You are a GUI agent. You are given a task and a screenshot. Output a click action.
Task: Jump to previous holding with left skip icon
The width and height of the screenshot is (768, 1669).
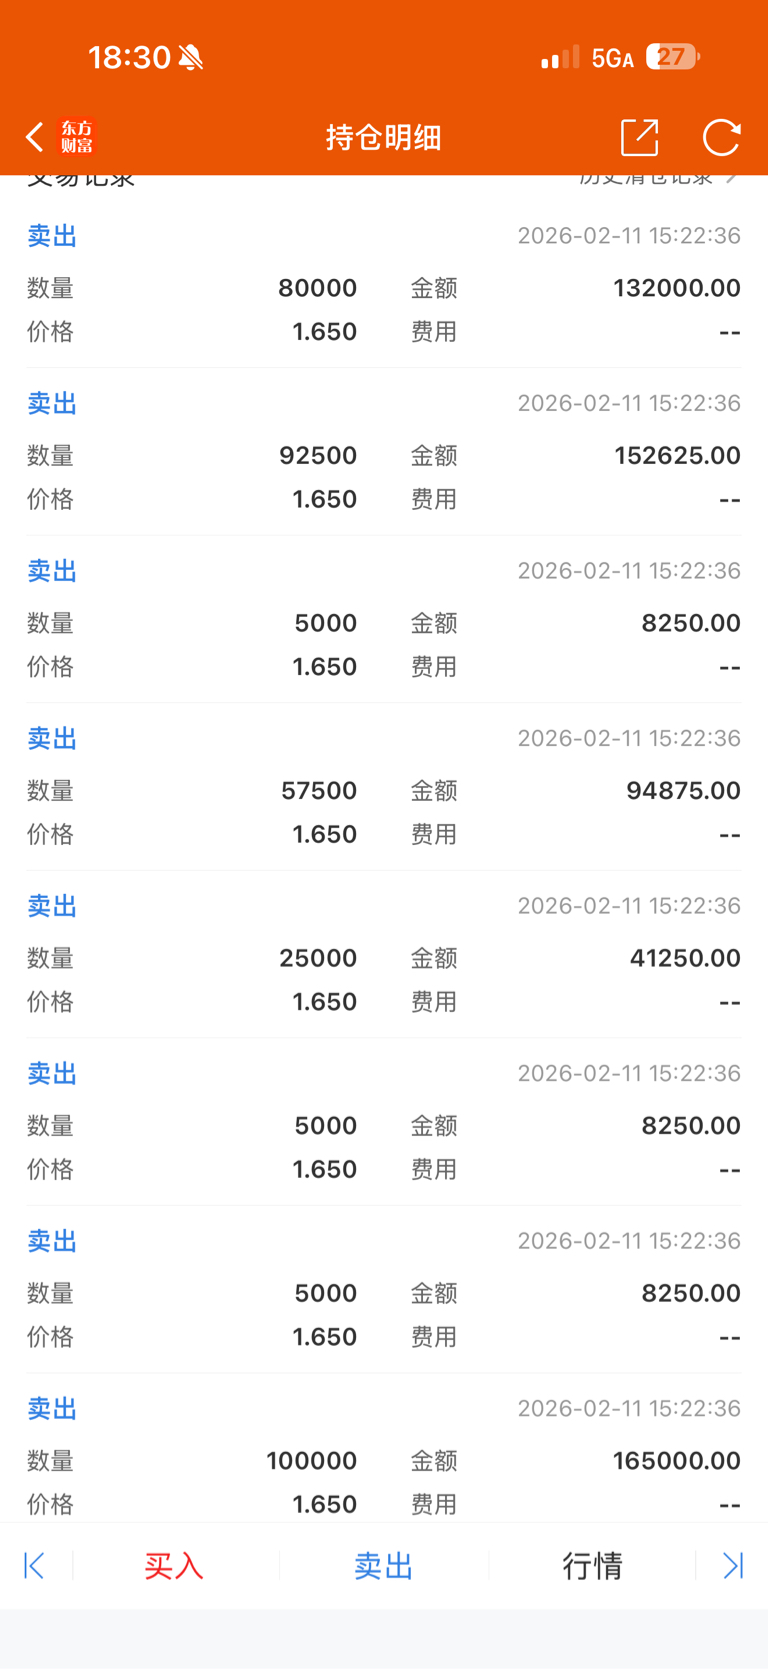pyautogui.click(x=34, y=1565)
